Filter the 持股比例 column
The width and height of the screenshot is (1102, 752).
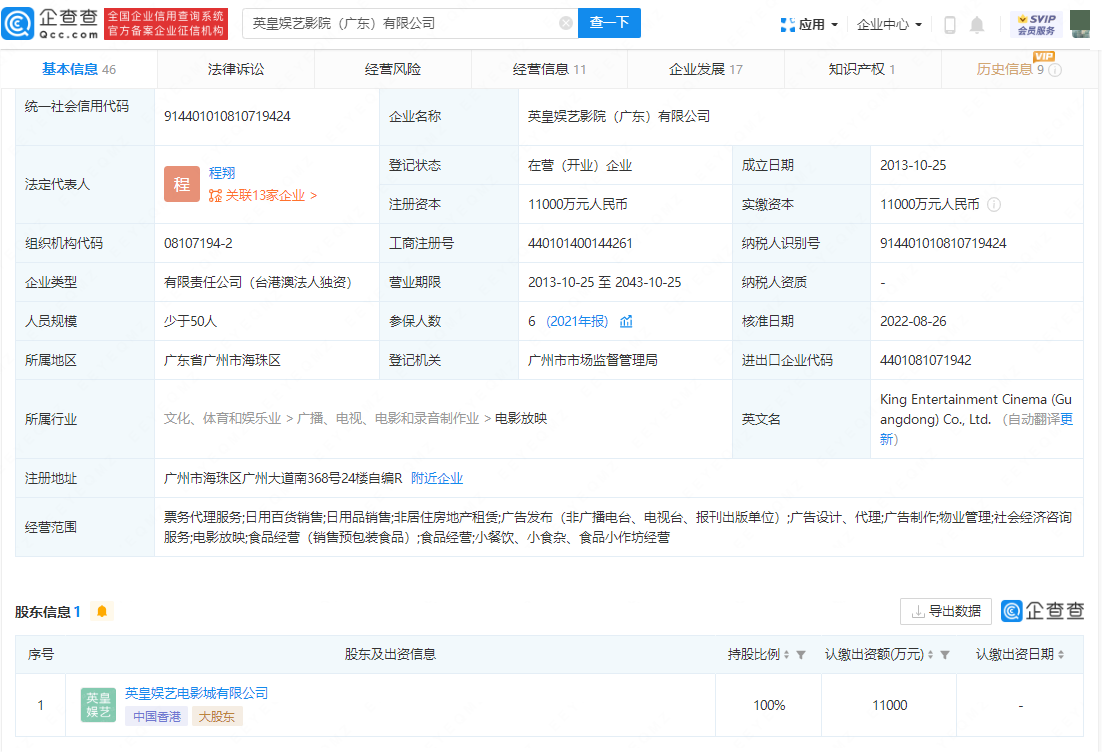point(800,655)
